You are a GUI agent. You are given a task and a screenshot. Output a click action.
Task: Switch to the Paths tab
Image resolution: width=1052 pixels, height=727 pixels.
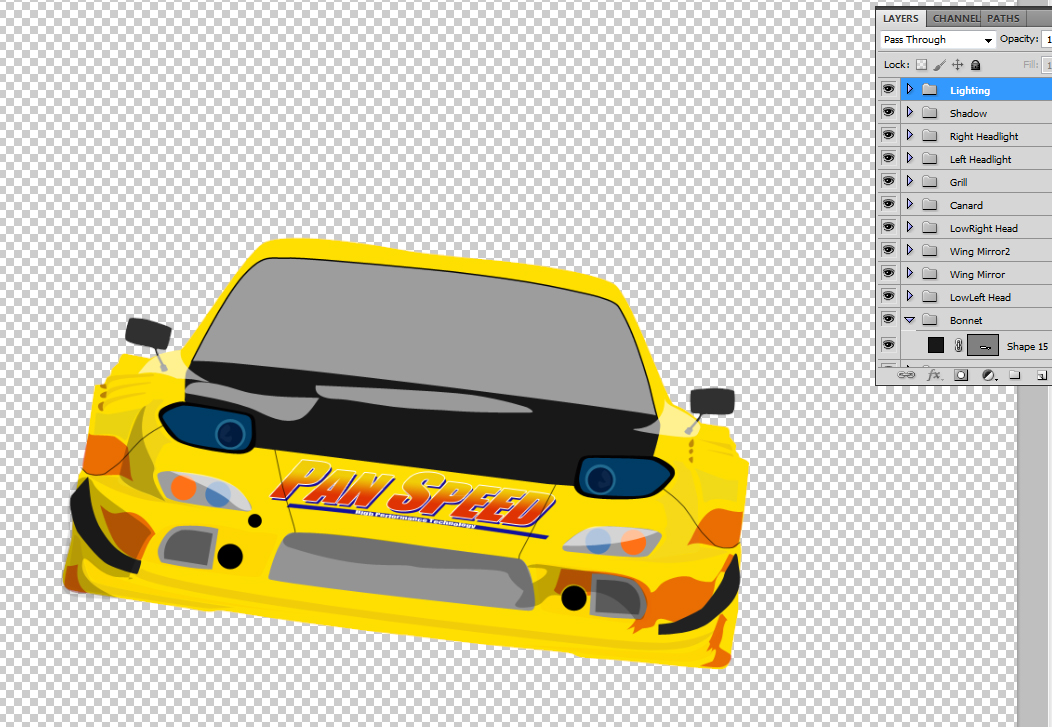click(1003, 18)
